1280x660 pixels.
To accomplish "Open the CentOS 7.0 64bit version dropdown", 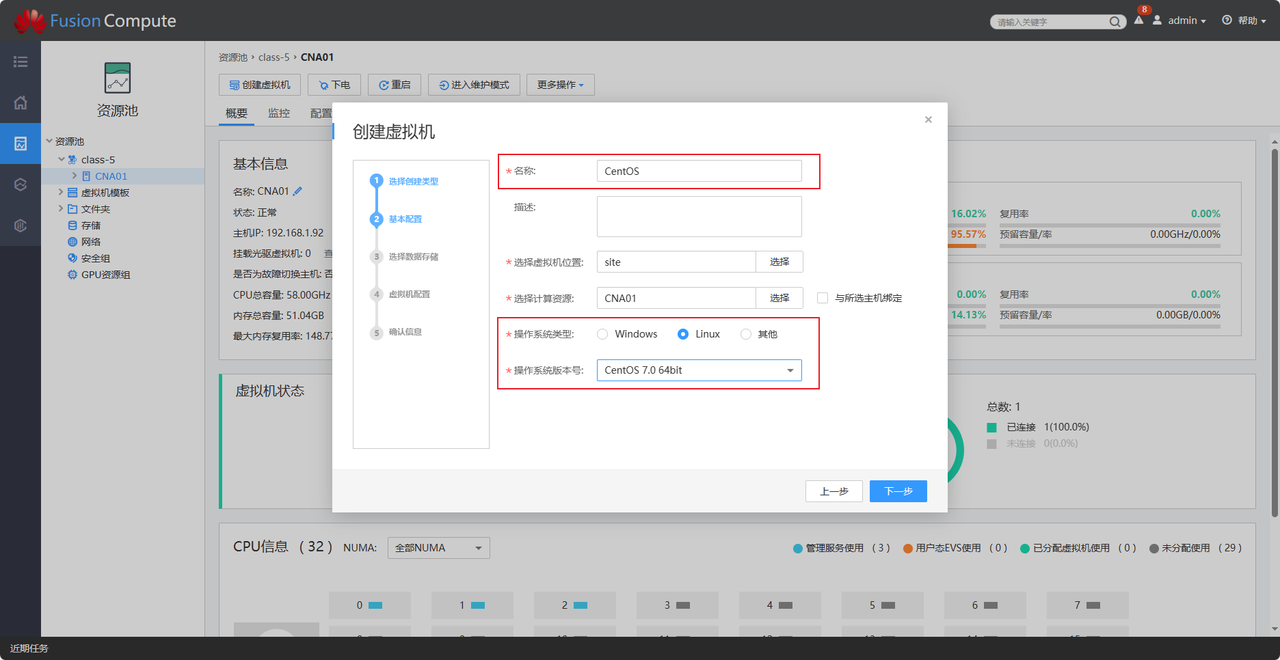I will (x=699, y=370).
